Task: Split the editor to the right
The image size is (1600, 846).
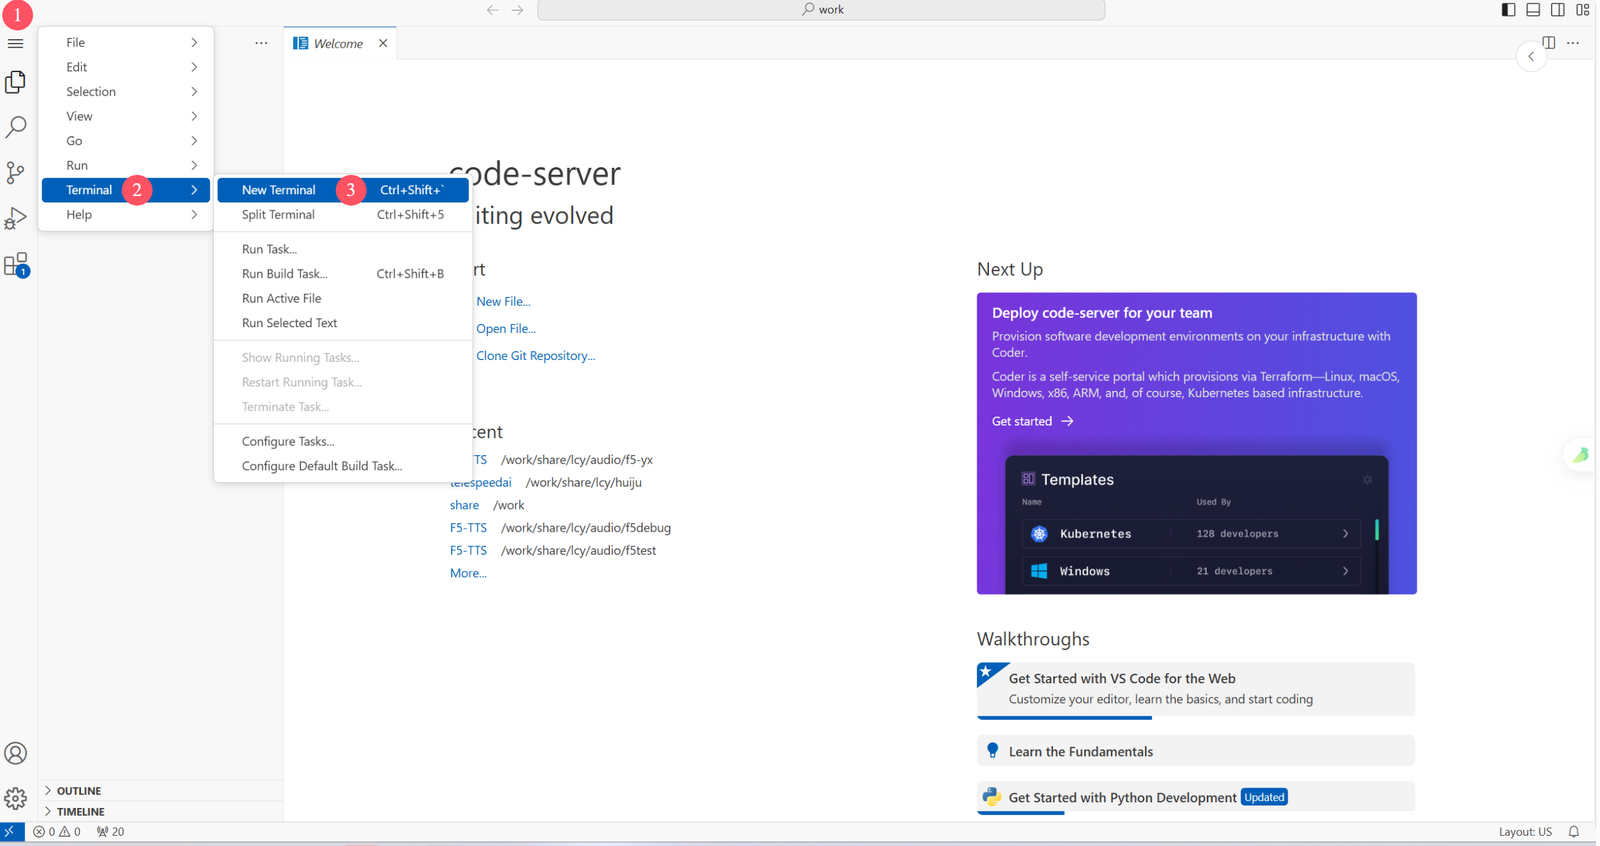Action: point(1549,43)
